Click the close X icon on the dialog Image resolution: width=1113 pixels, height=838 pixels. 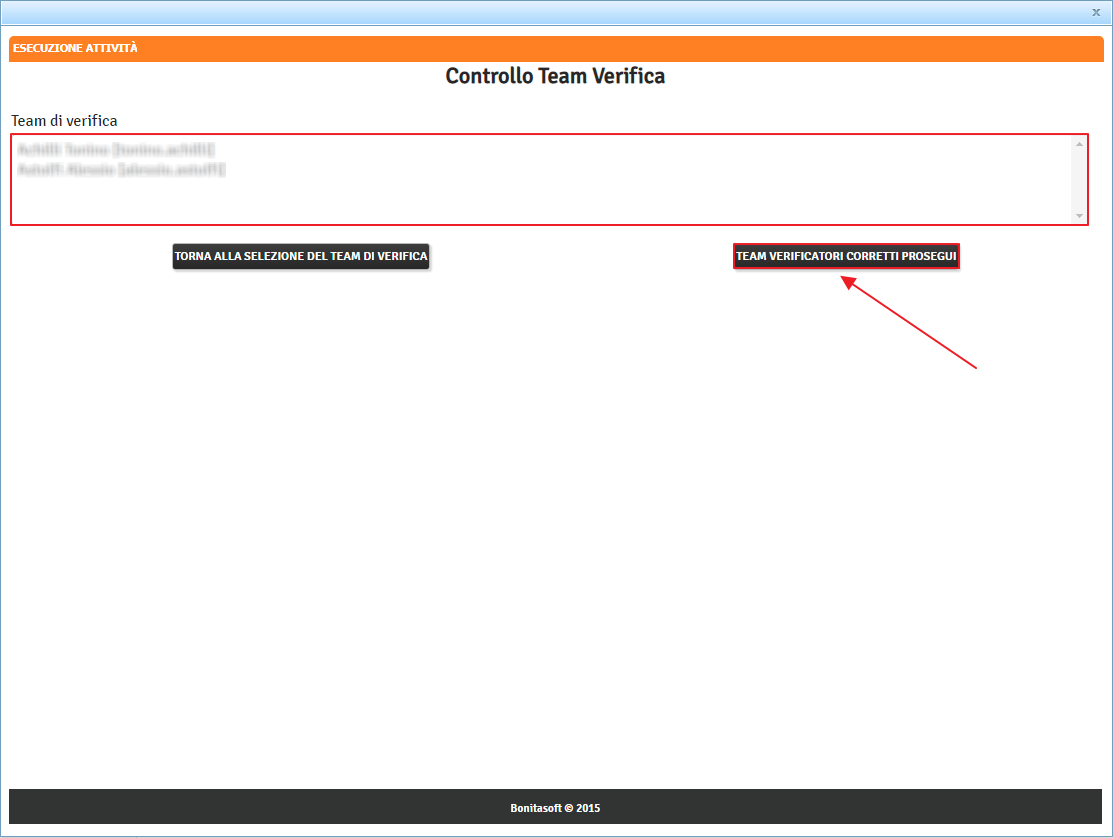tap(1095, 12)
